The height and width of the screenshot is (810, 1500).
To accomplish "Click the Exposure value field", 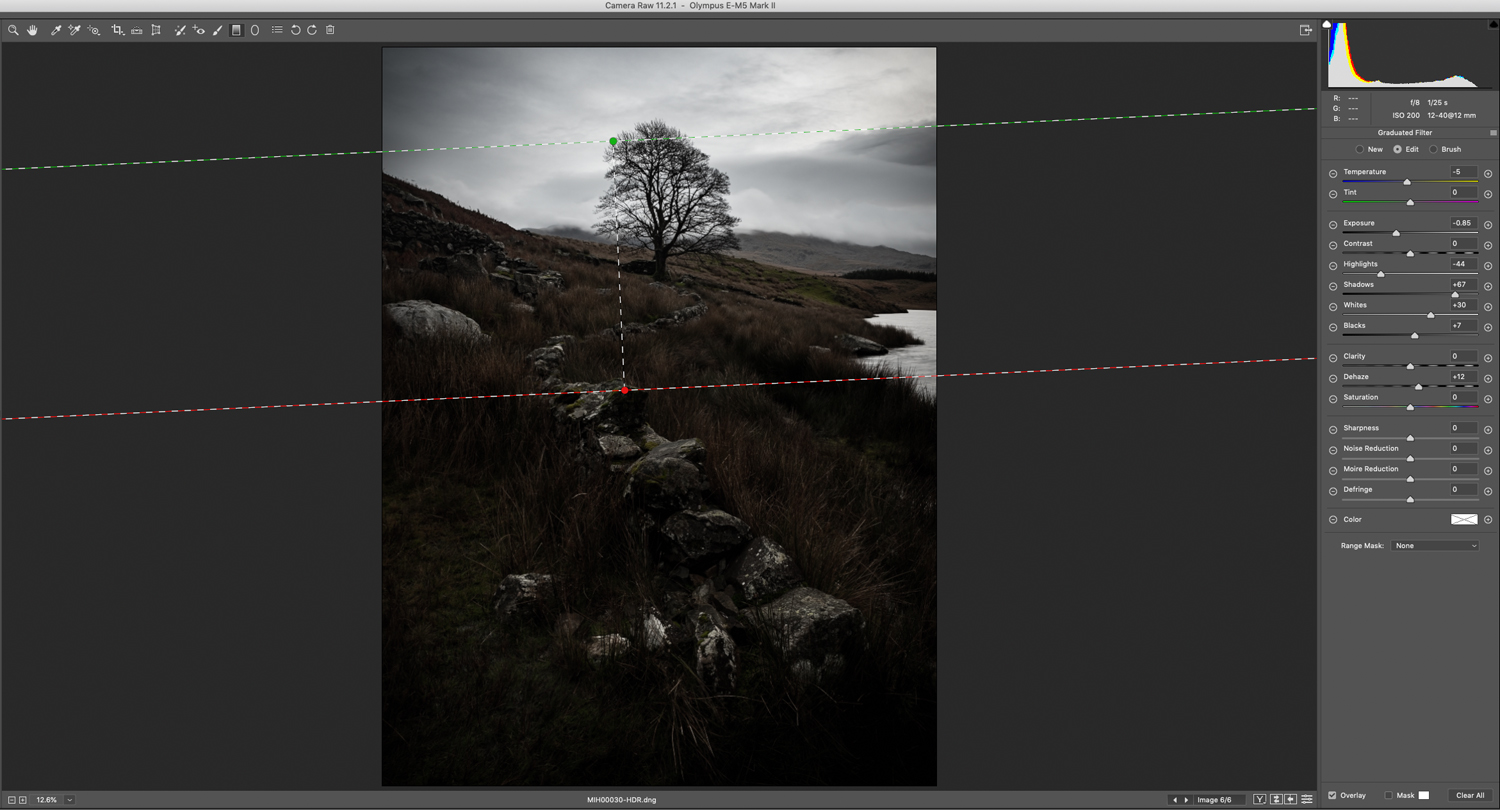I will 1464,223.
